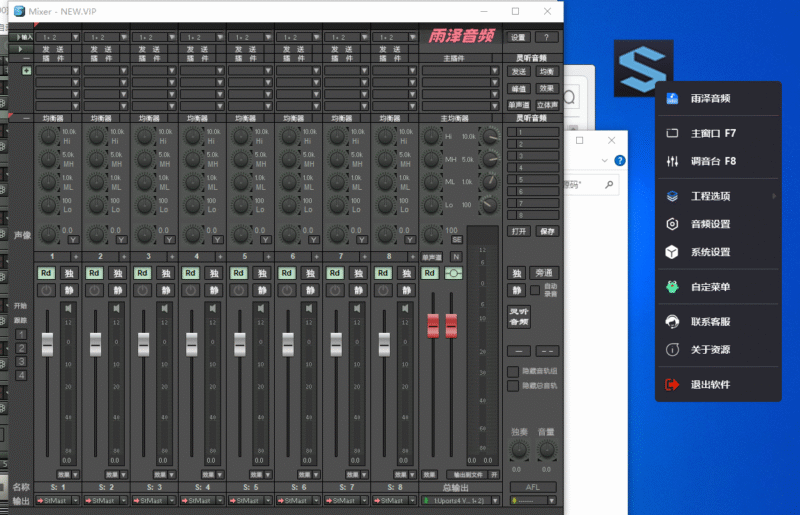Screen dimensions: 800x515
Task: Click the 系统设置 cube icon
Action: click(x=672, y=252)
